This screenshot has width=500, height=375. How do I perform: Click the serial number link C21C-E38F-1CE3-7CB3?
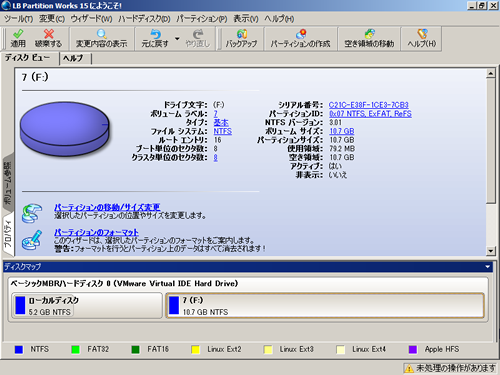click(368, 105)
